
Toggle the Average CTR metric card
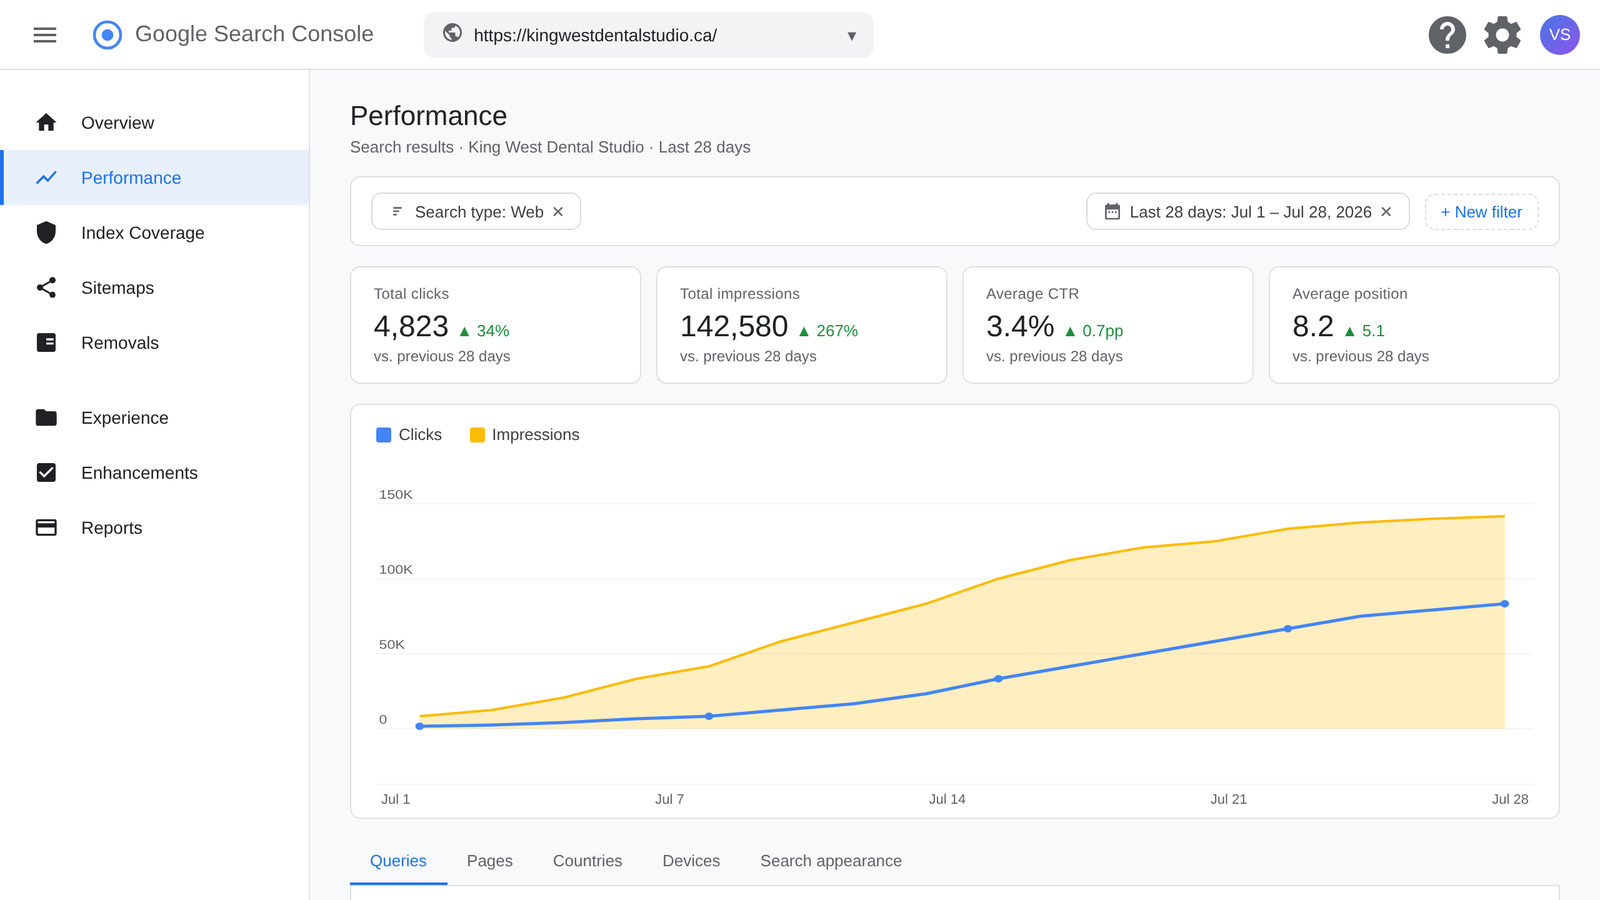click(x=1107, y=325)
